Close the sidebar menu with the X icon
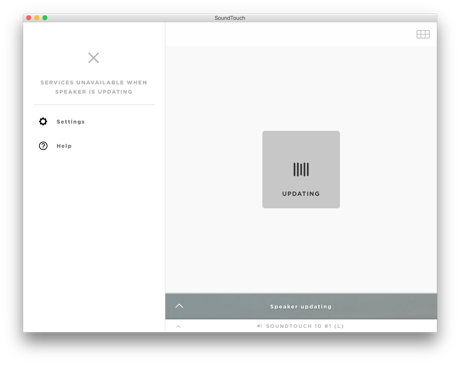Viewport: 460px width, 365px height. point(93,58)
